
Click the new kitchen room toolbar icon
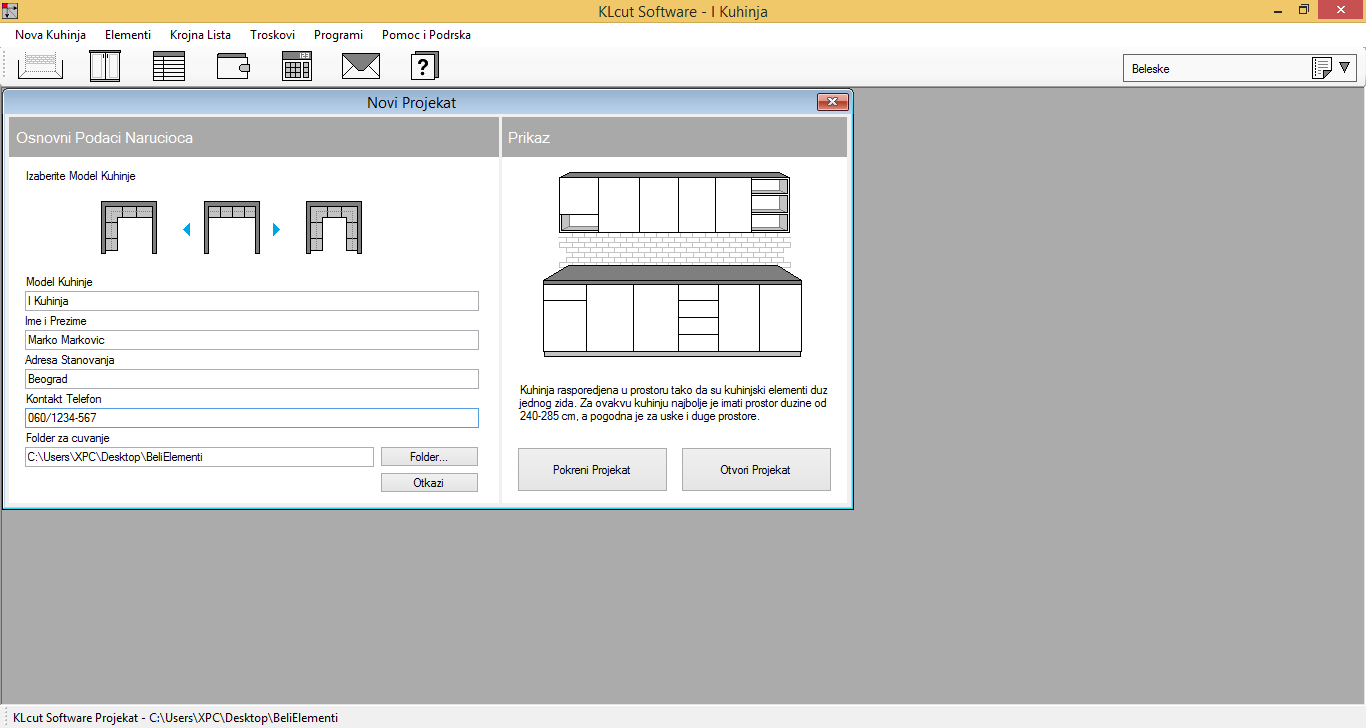[40, 67]
